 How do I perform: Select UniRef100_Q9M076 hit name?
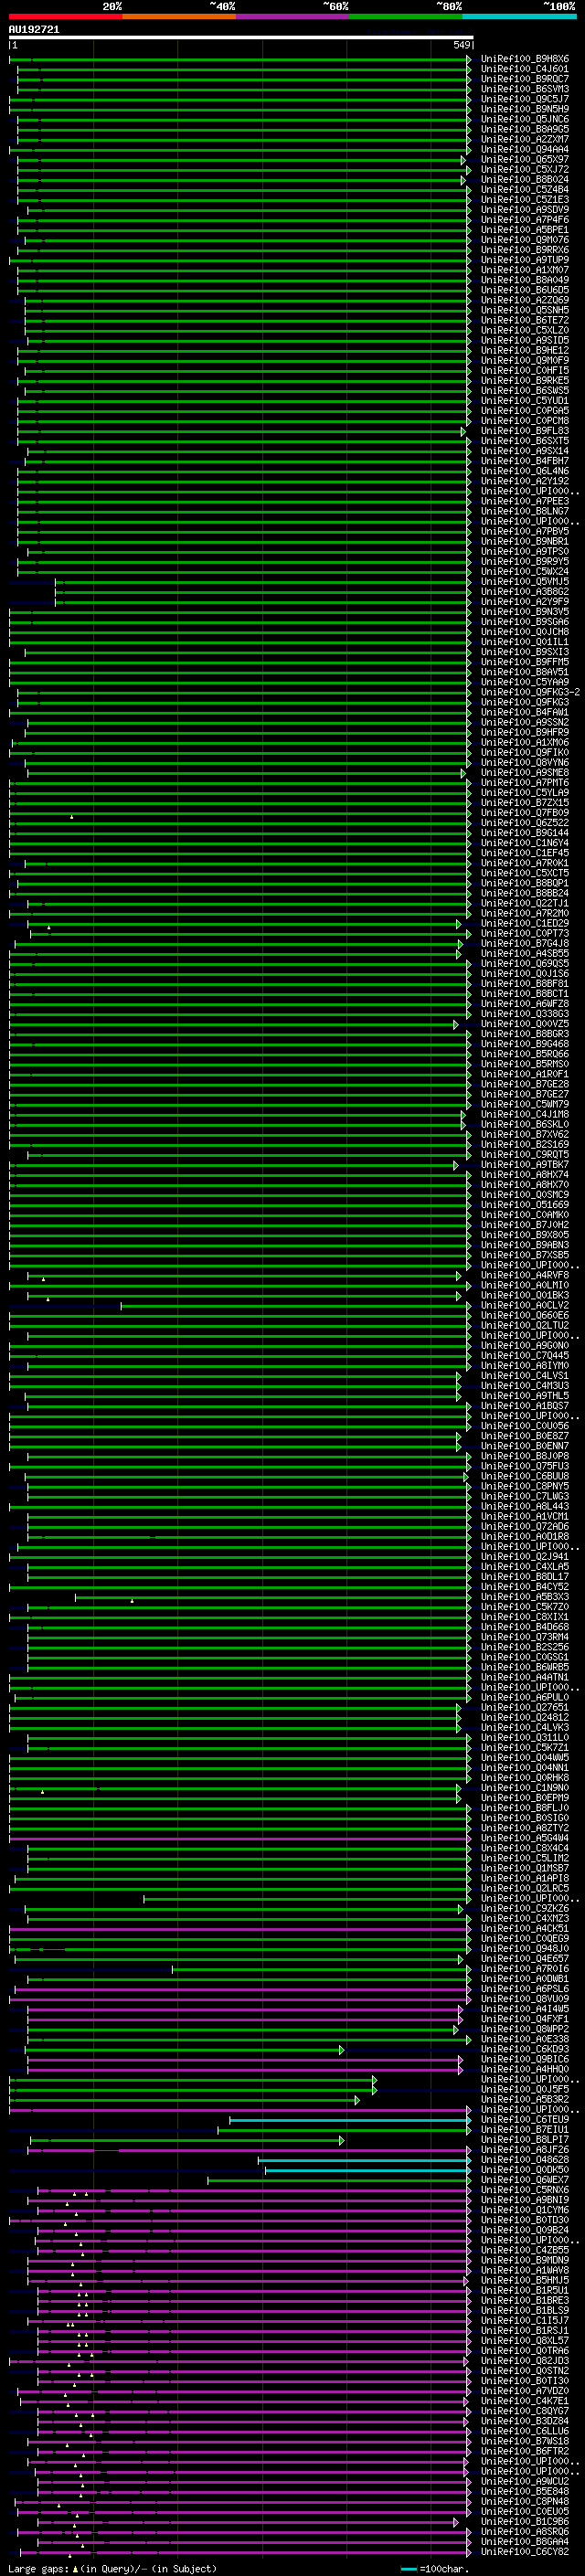525,240
